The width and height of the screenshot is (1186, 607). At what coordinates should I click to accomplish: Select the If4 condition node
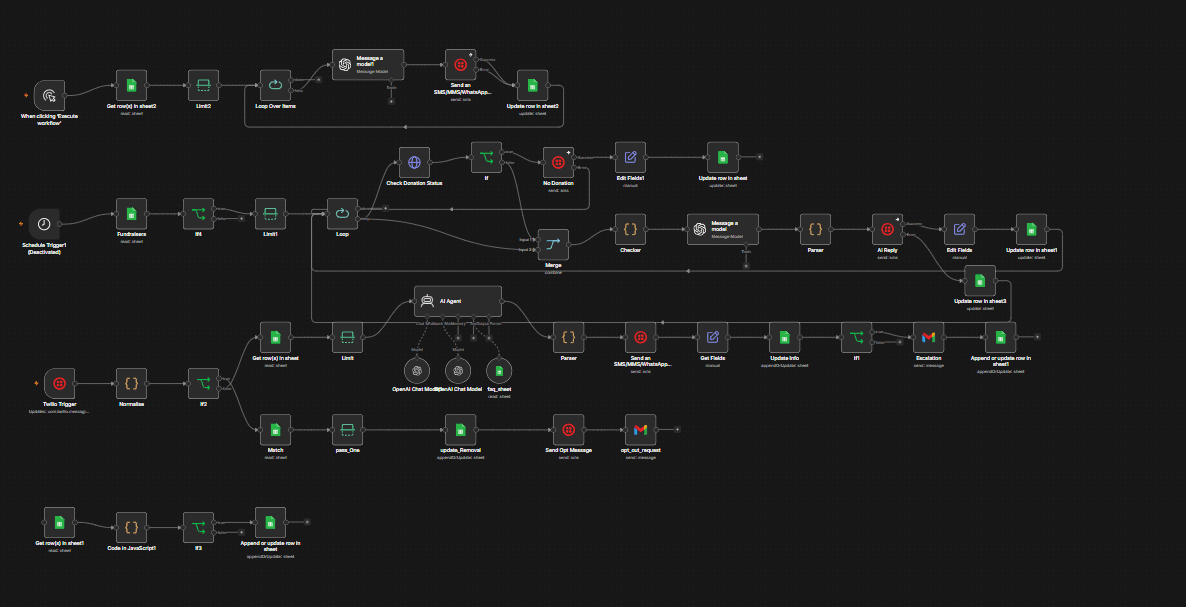tap(198, 214)
